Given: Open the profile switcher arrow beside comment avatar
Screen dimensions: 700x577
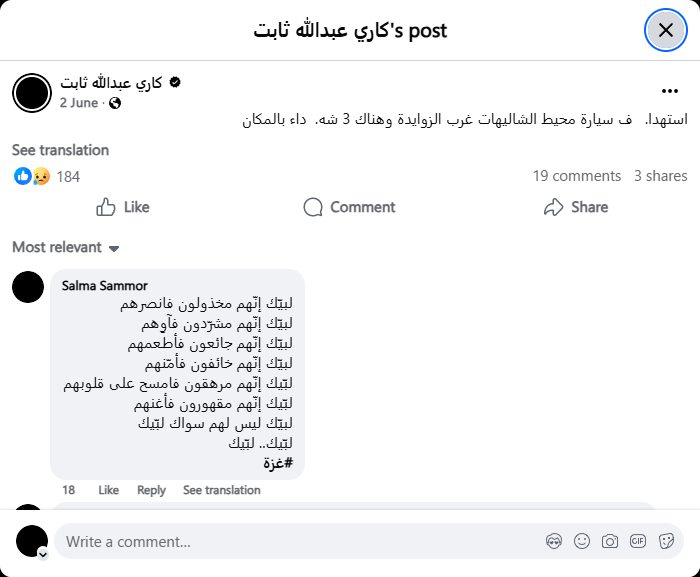Looking at the screenshot, I should point(43,553).
